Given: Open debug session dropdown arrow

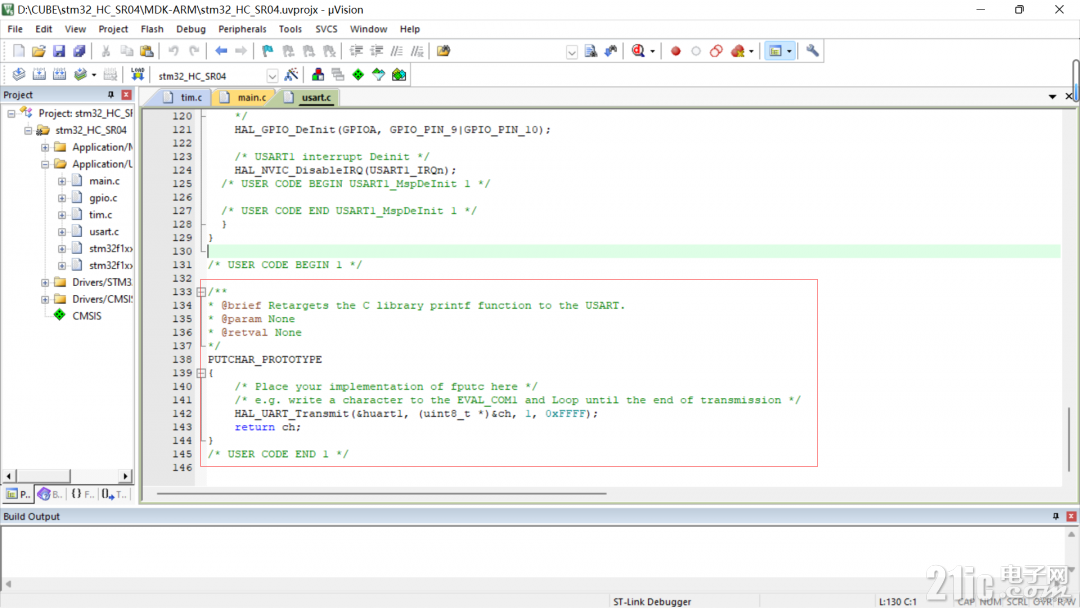Looking at the screenshot, I should tap(652, 52).
